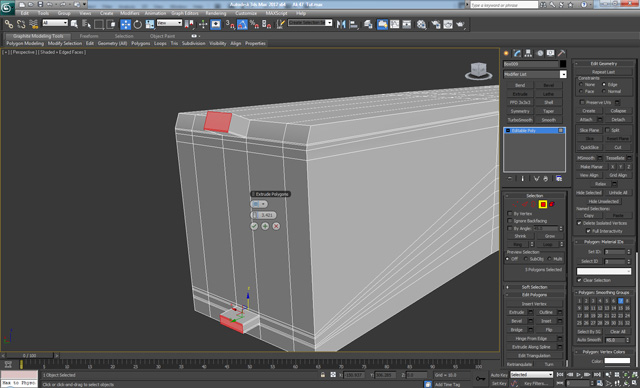Toggle Preserve UVs checkbox
640x388 pixels.
point(582,102)
